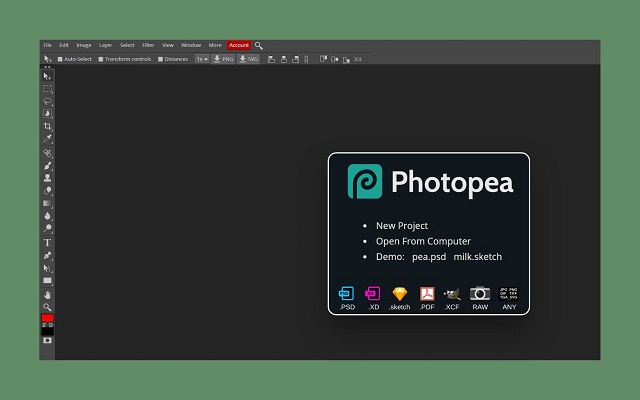Select the Clone Stamp tool
The height and width of the screenshot is (400, 640).
(47, 178)
